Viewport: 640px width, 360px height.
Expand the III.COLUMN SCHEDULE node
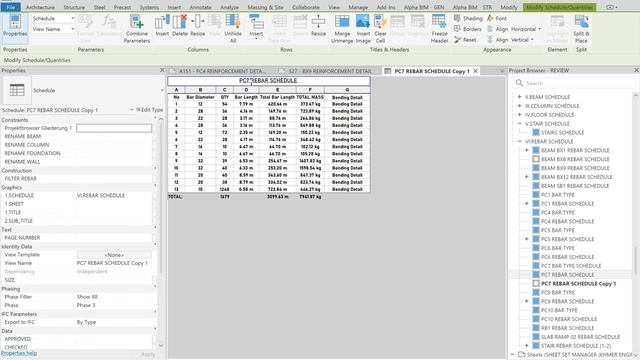[x=519, y=106]
